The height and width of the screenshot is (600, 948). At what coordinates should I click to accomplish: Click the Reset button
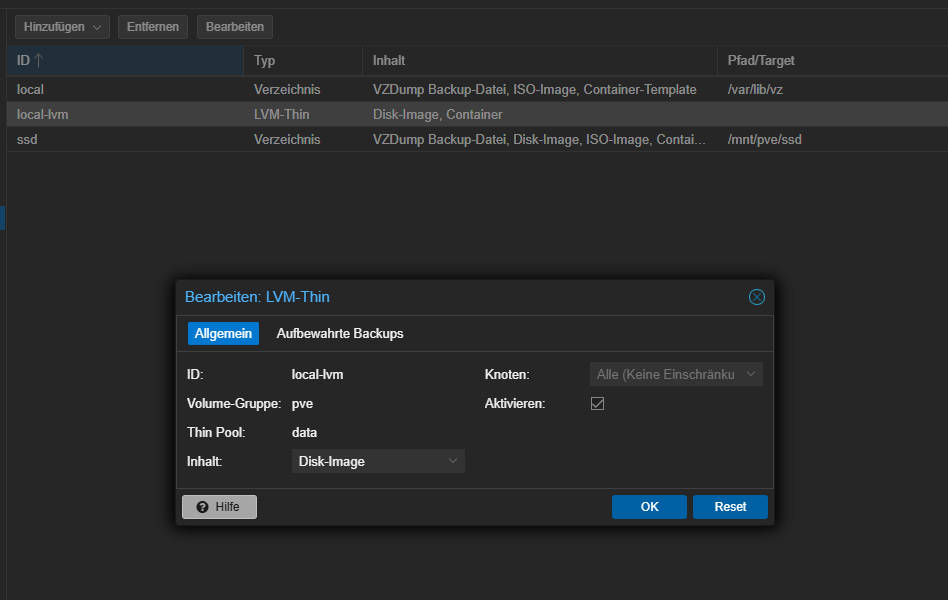[730, 507]
